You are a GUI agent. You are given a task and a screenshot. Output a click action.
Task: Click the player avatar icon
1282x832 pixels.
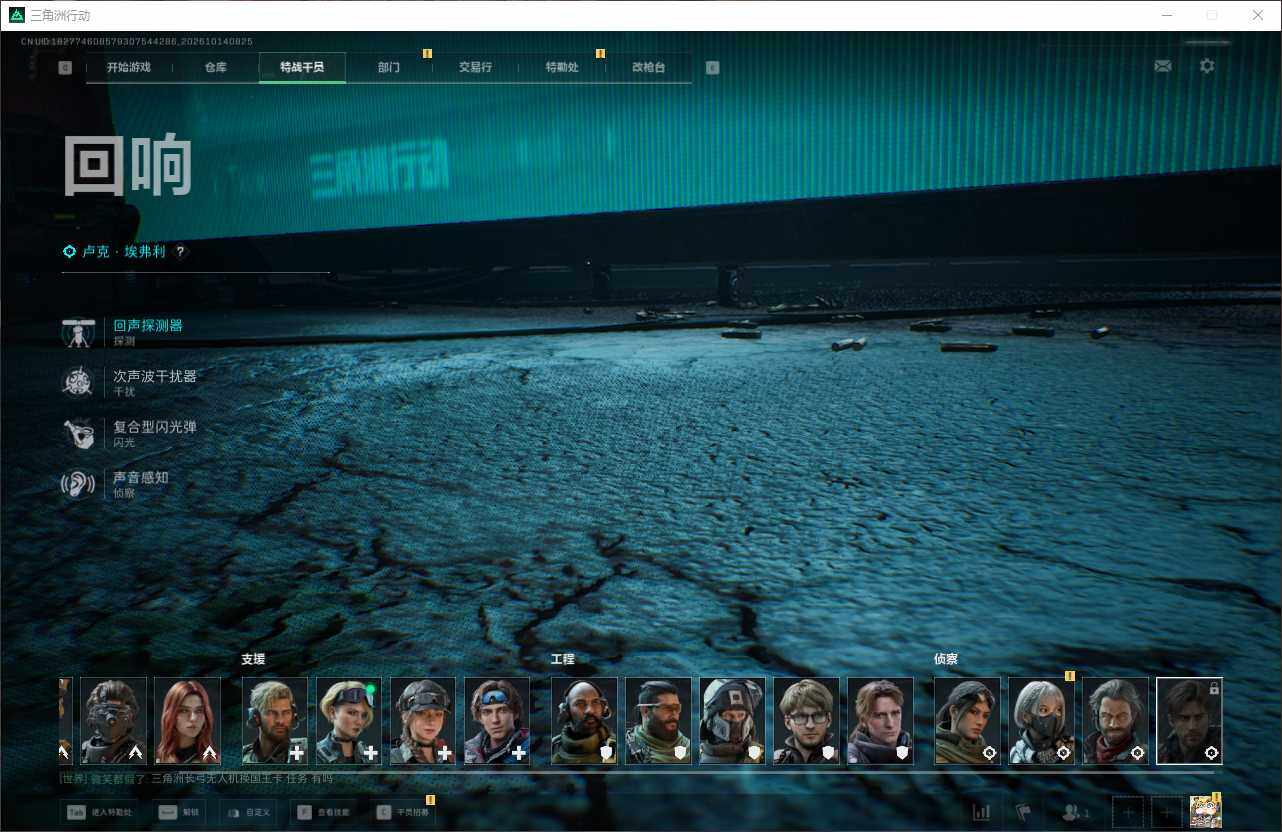pyautogui.click(x=1205, y=812)
